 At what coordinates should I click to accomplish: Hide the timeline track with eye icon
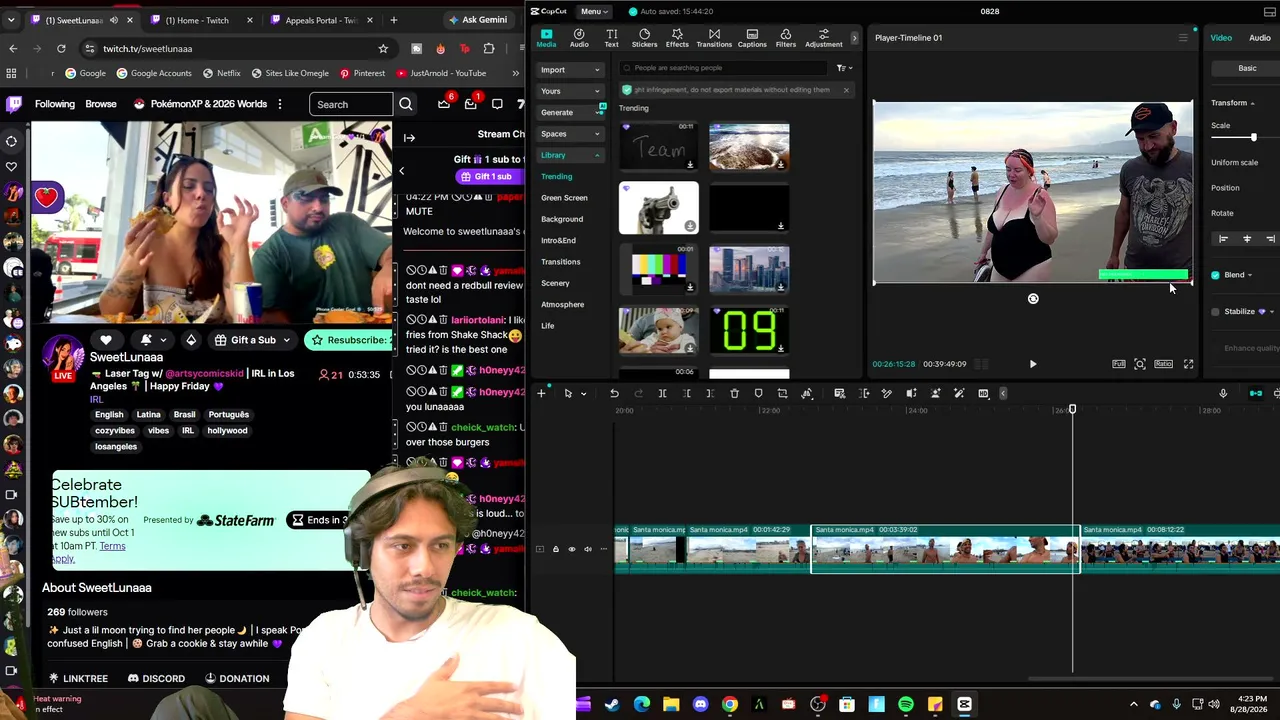pyautogui.click(x=572, y=549)
